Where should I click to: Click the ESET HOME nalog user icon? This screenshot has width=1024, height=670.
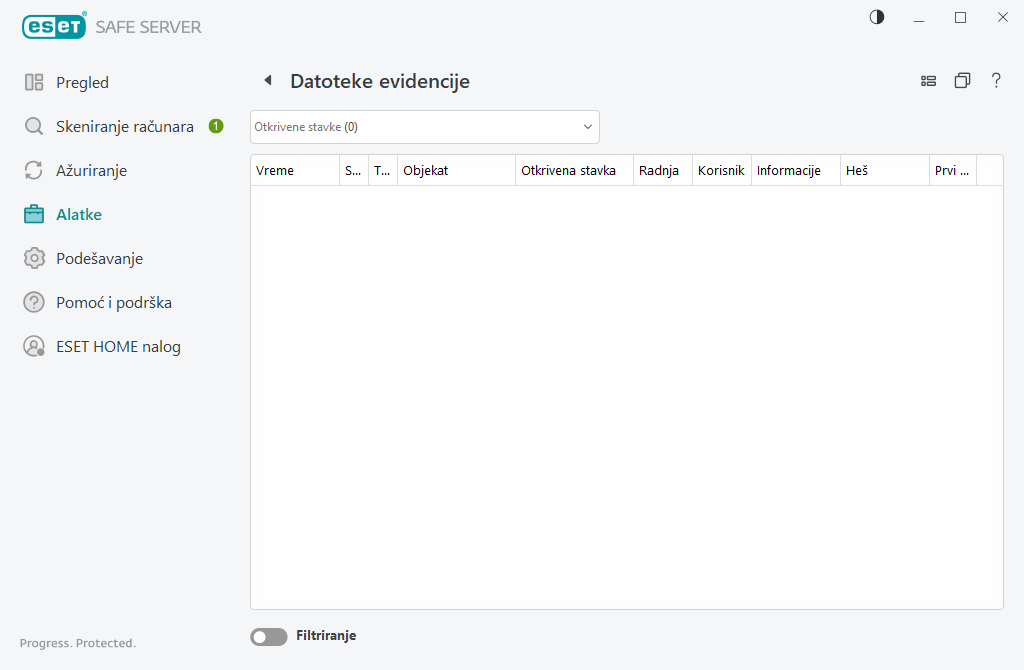tap(34, 347)
